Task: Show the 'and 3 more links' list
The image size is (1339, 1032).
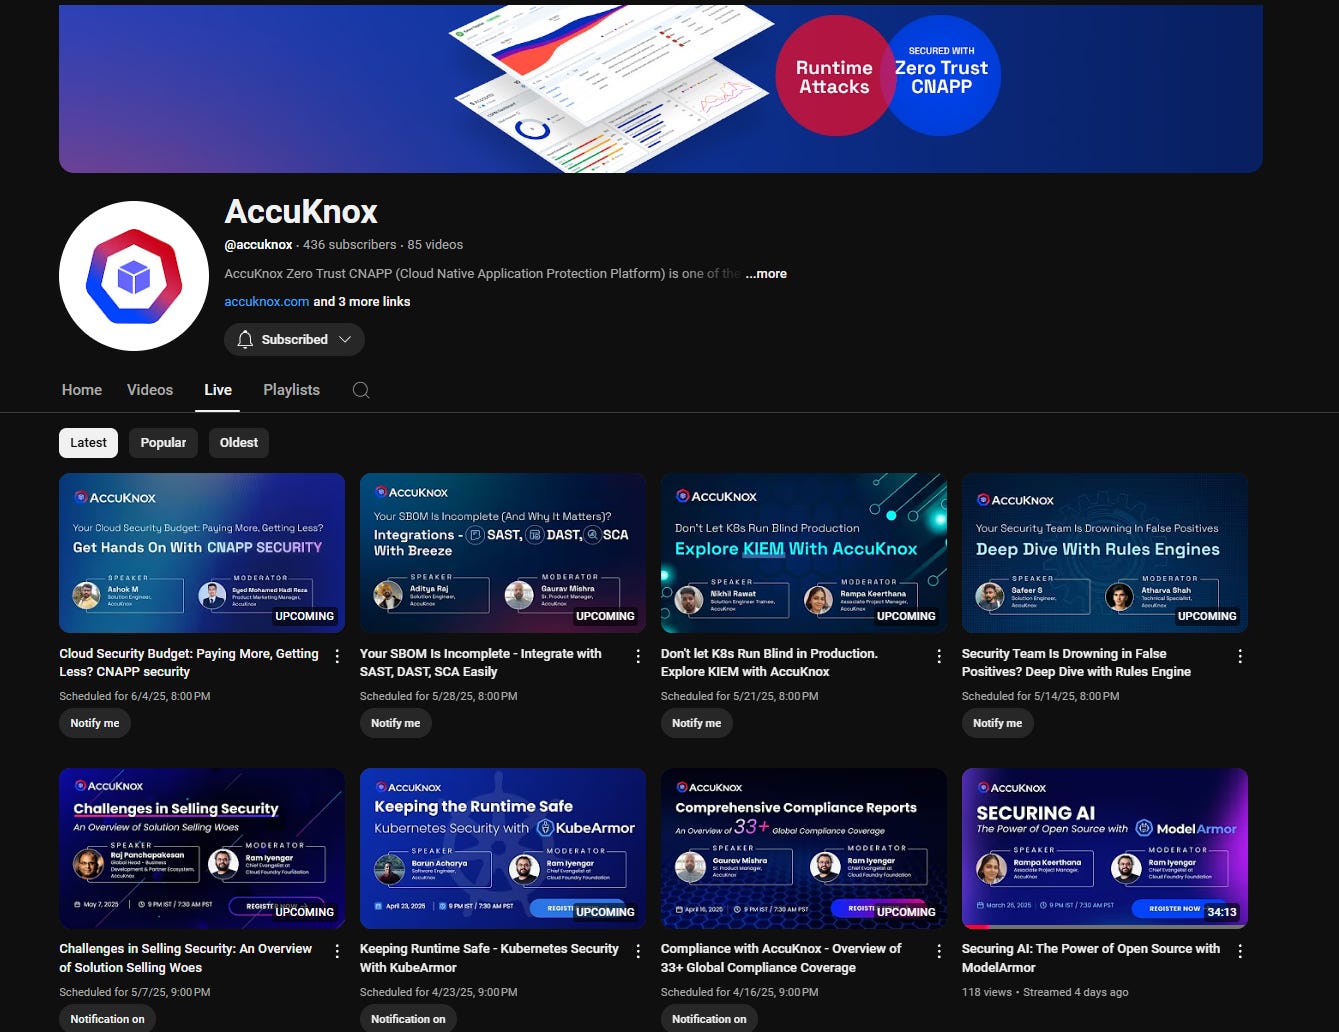Action: click(x=362, y=302)
